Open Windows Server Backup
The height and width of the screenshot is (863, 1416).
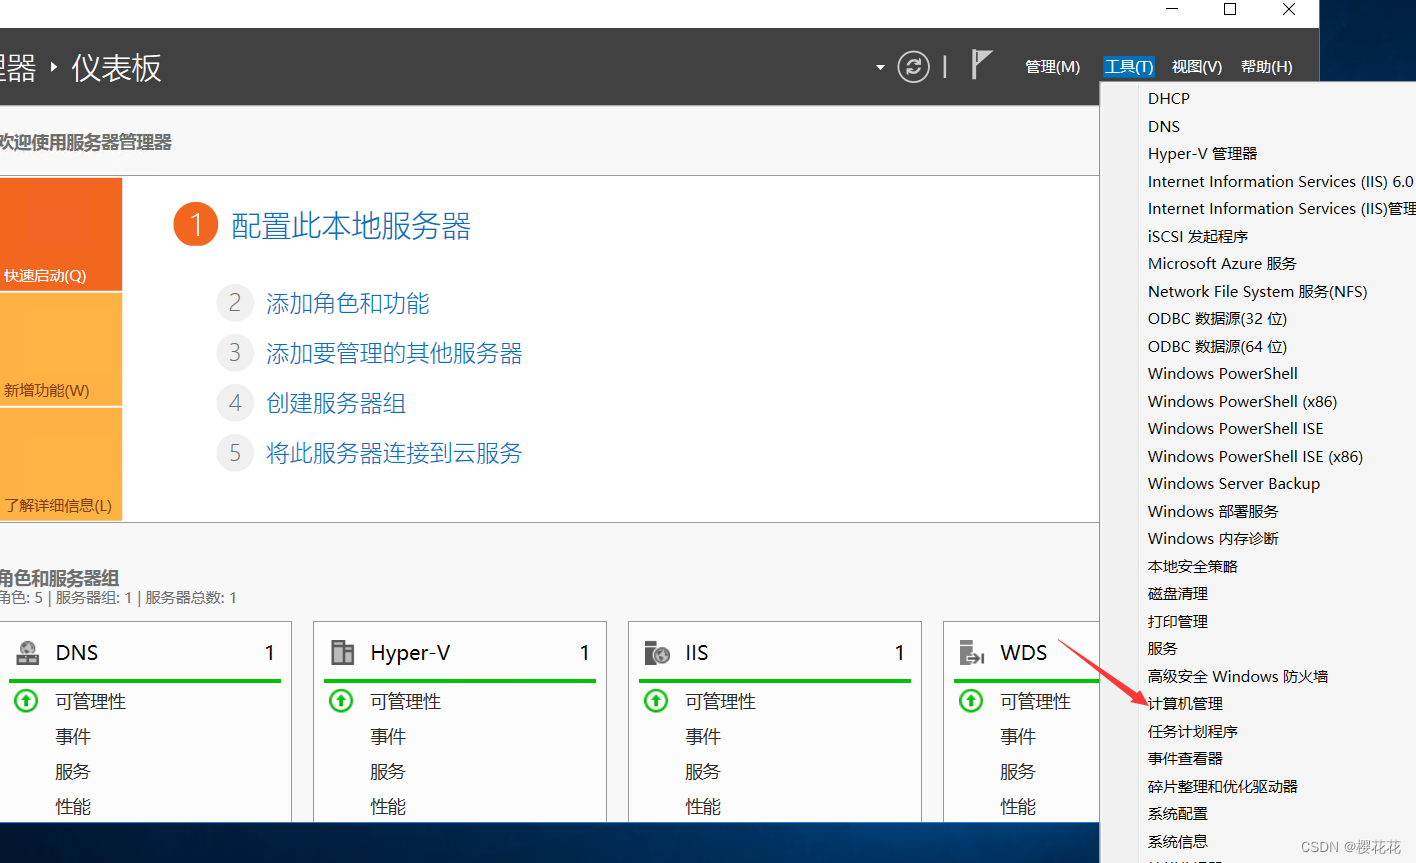point(1234,484)
